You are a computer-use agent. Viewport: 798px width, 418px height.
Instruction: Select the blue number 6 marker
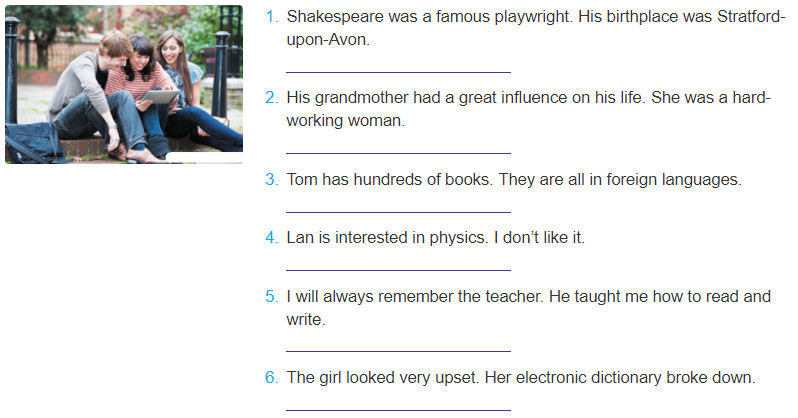tap(272, 377)
